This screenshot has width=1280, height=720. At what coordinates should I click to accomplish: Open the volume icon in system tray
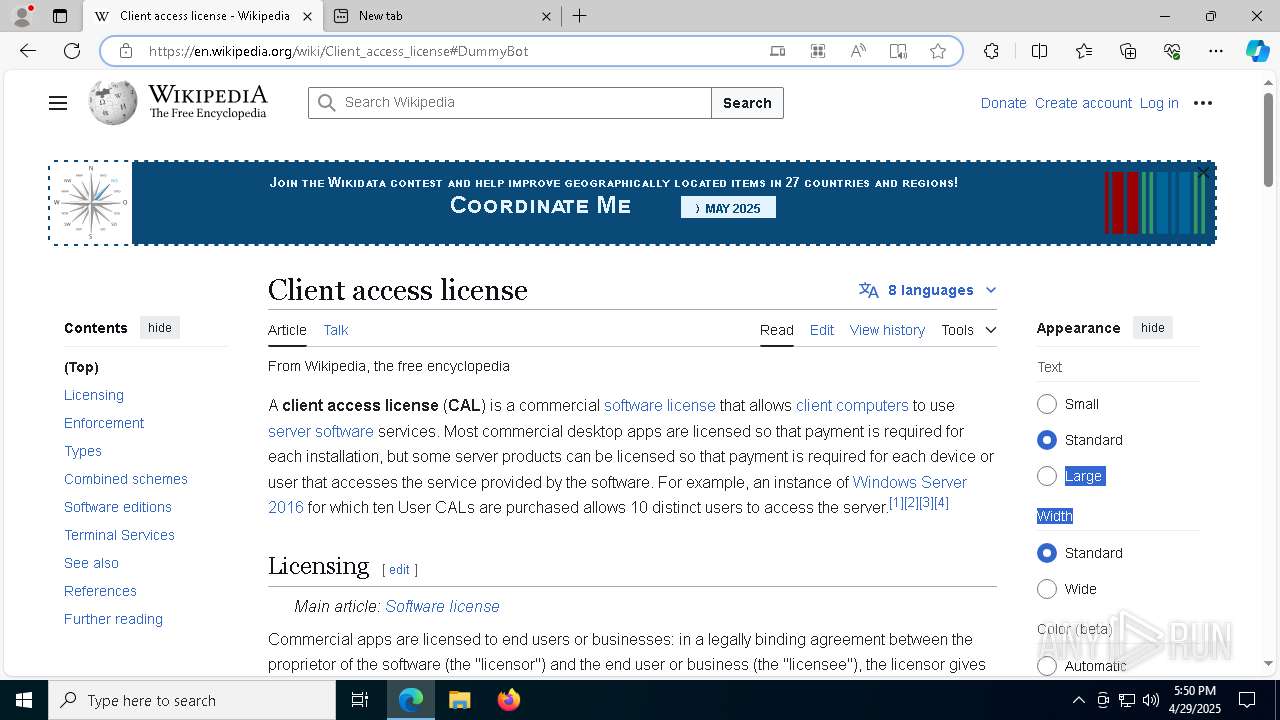tap(1150, 700)
